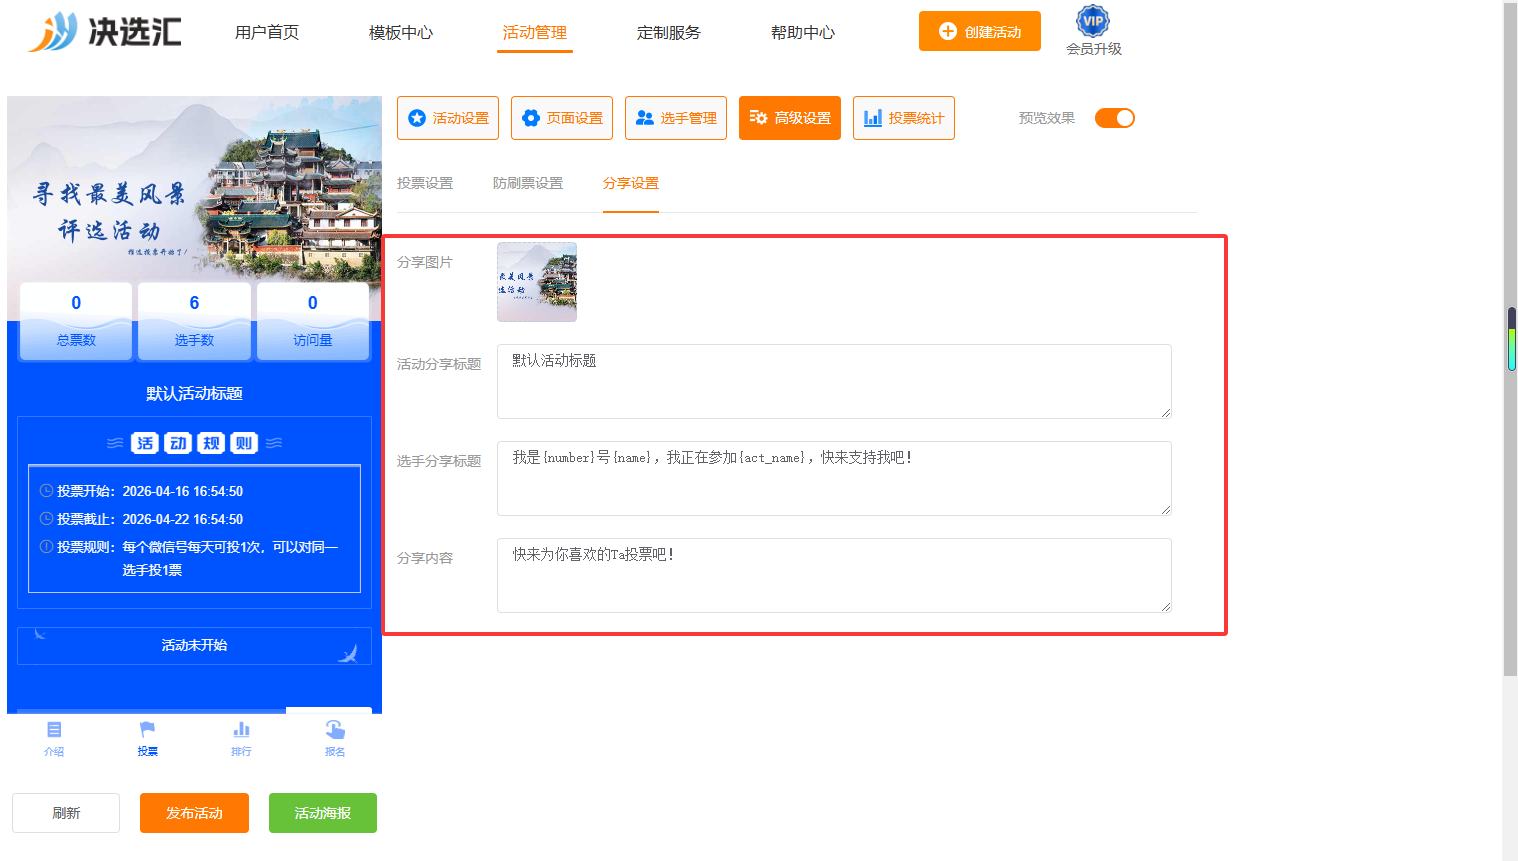
Task: Click the clock icon beside 投票截止
Action: tap(46, 519)
